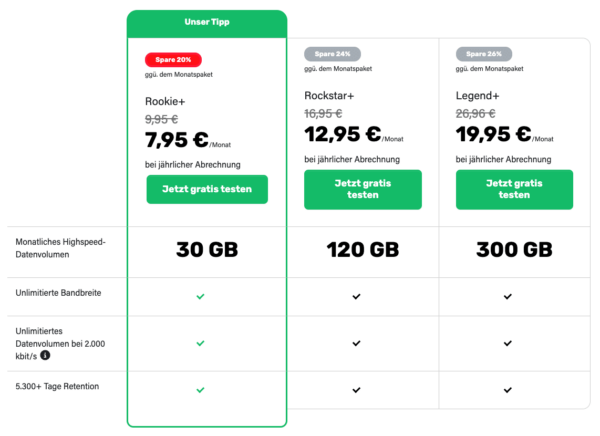Click Rookie+ 5.300+ Tage Retention checkmark

[200, 390]
